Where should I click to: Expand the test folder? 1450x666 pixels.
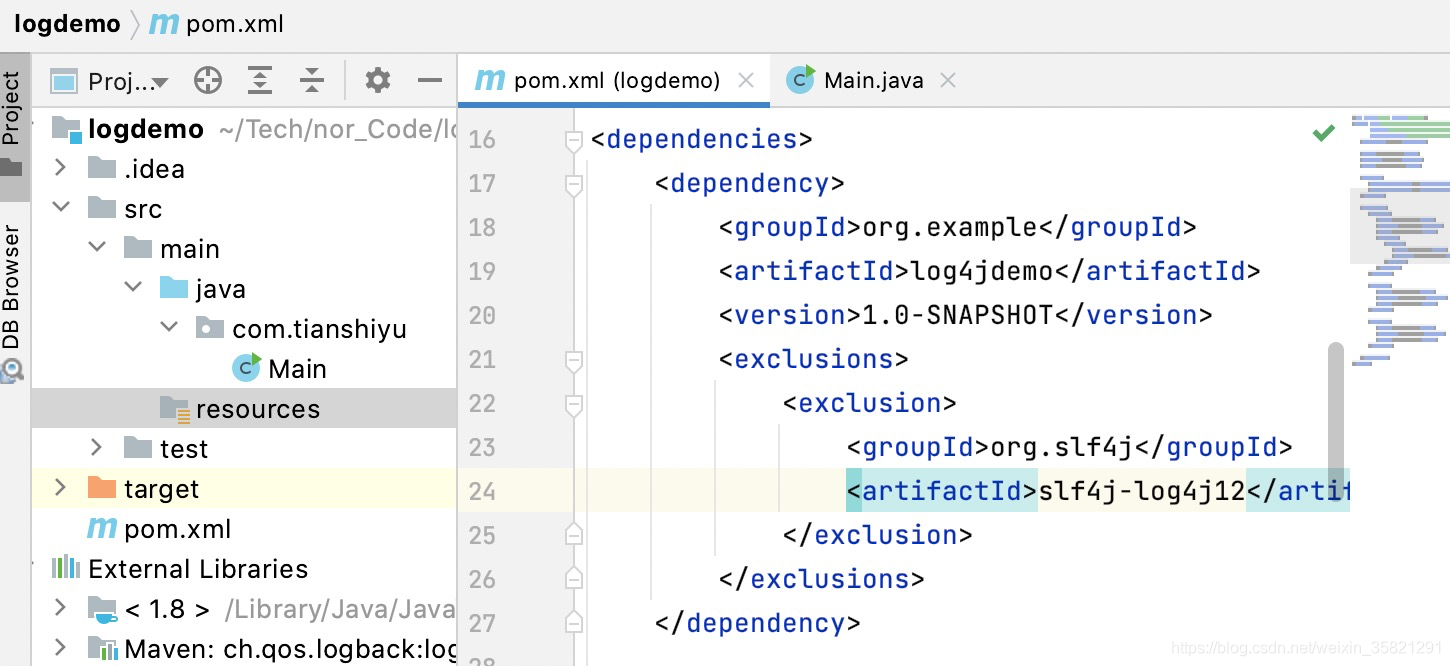[x=97, y=448]
